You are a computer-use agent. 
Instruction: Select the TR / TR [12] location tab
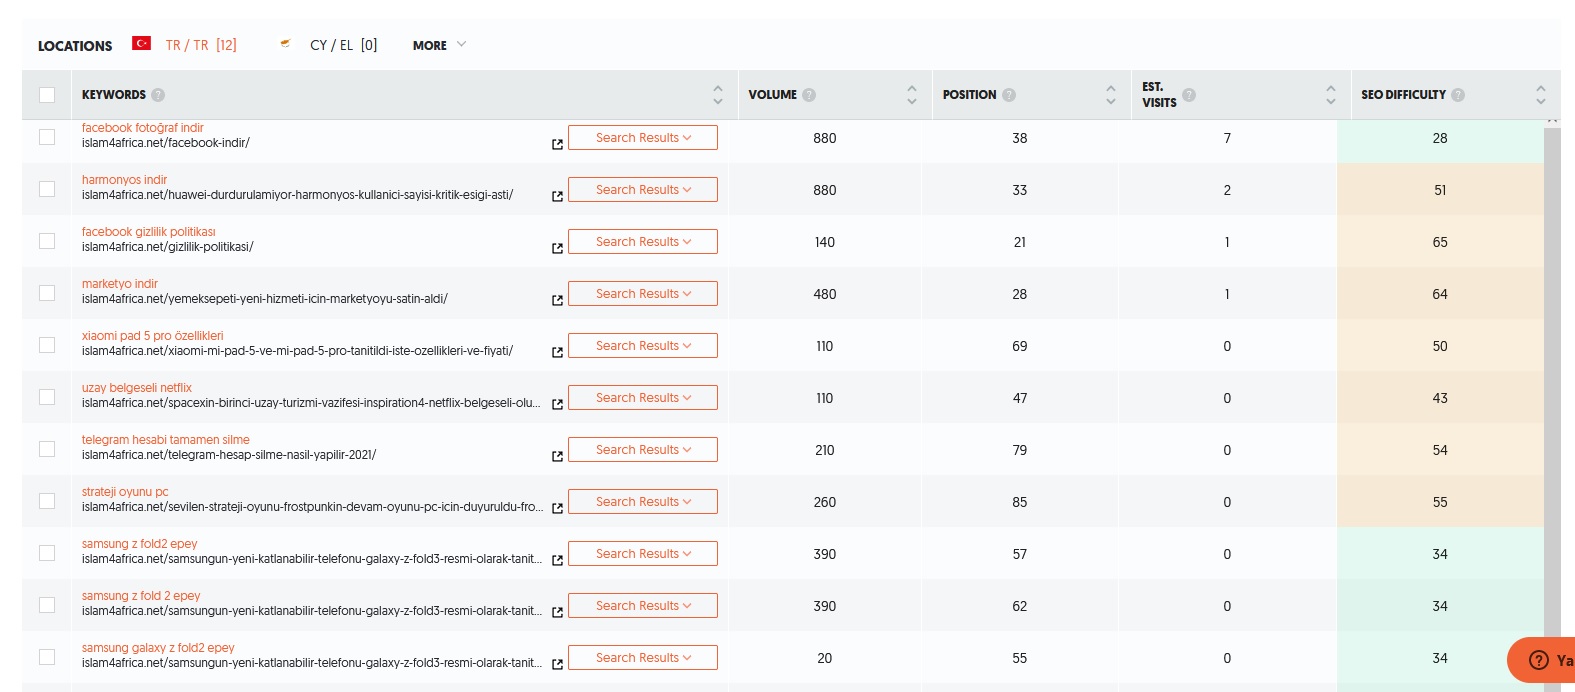click(x=201, y=45)
